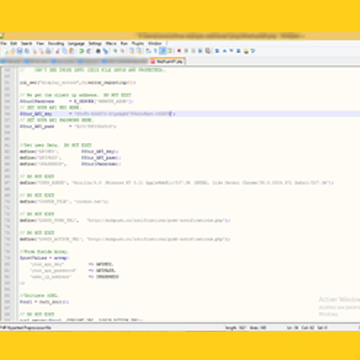Screen dimensions: 360x360
Task: Click the length and lines status entry
Action: point(246,328)
